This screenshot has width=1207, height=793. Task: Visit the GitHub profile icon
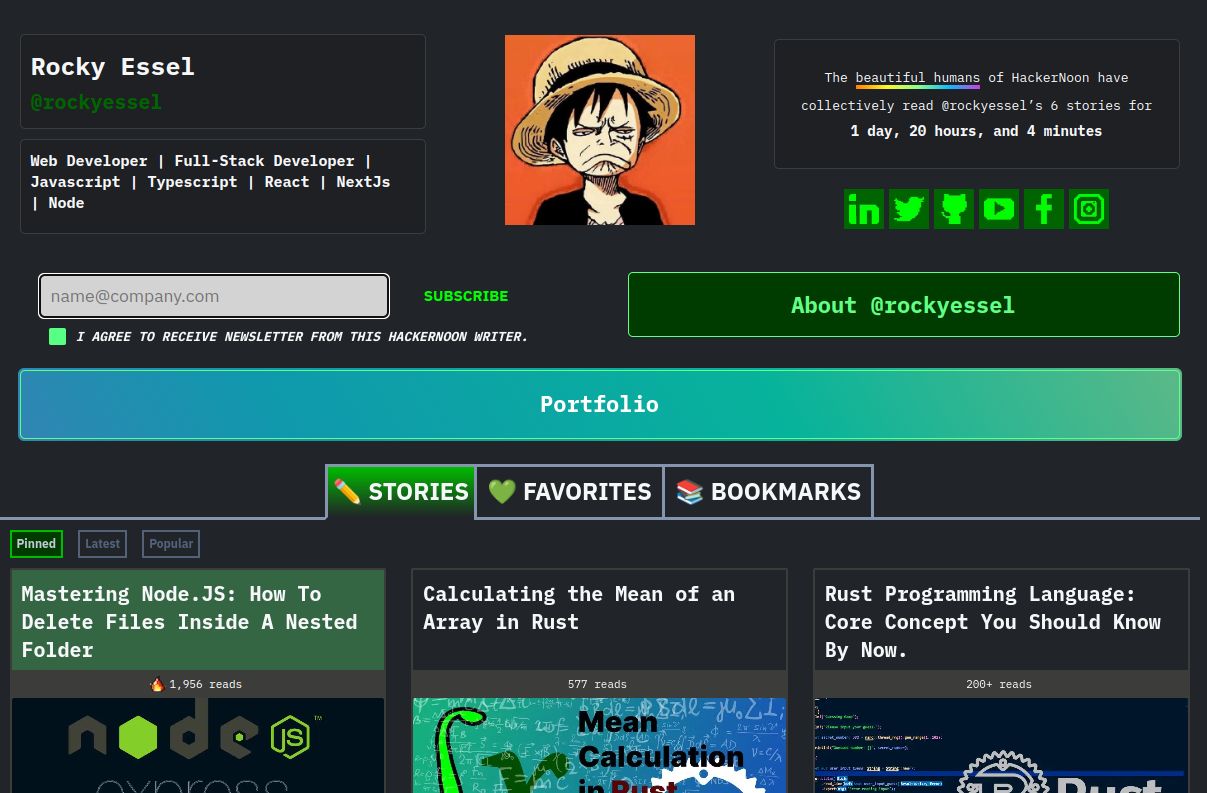[x=953, y=209]
